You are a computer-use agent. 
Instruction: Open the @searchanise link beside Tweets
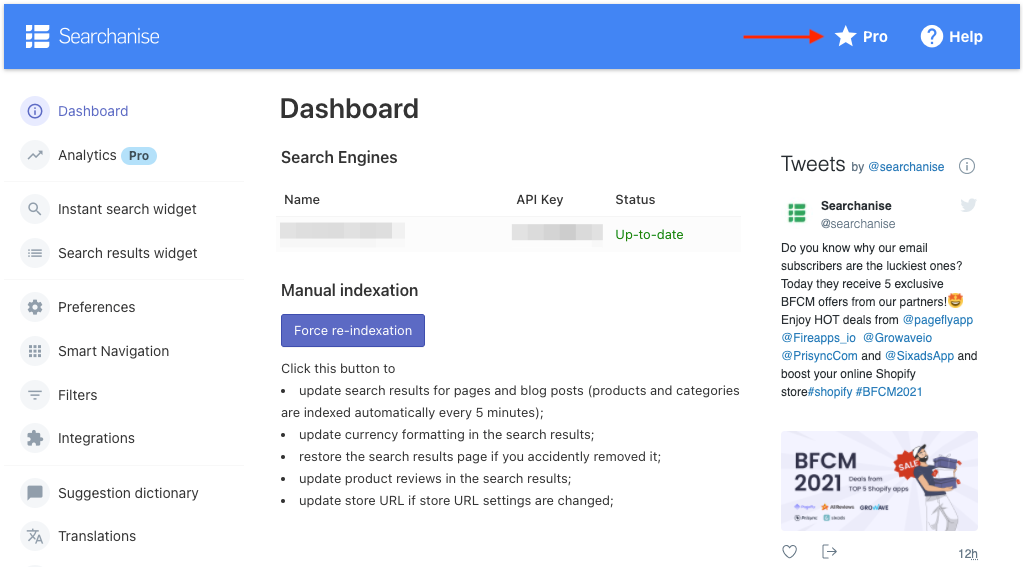coord(906,167)
